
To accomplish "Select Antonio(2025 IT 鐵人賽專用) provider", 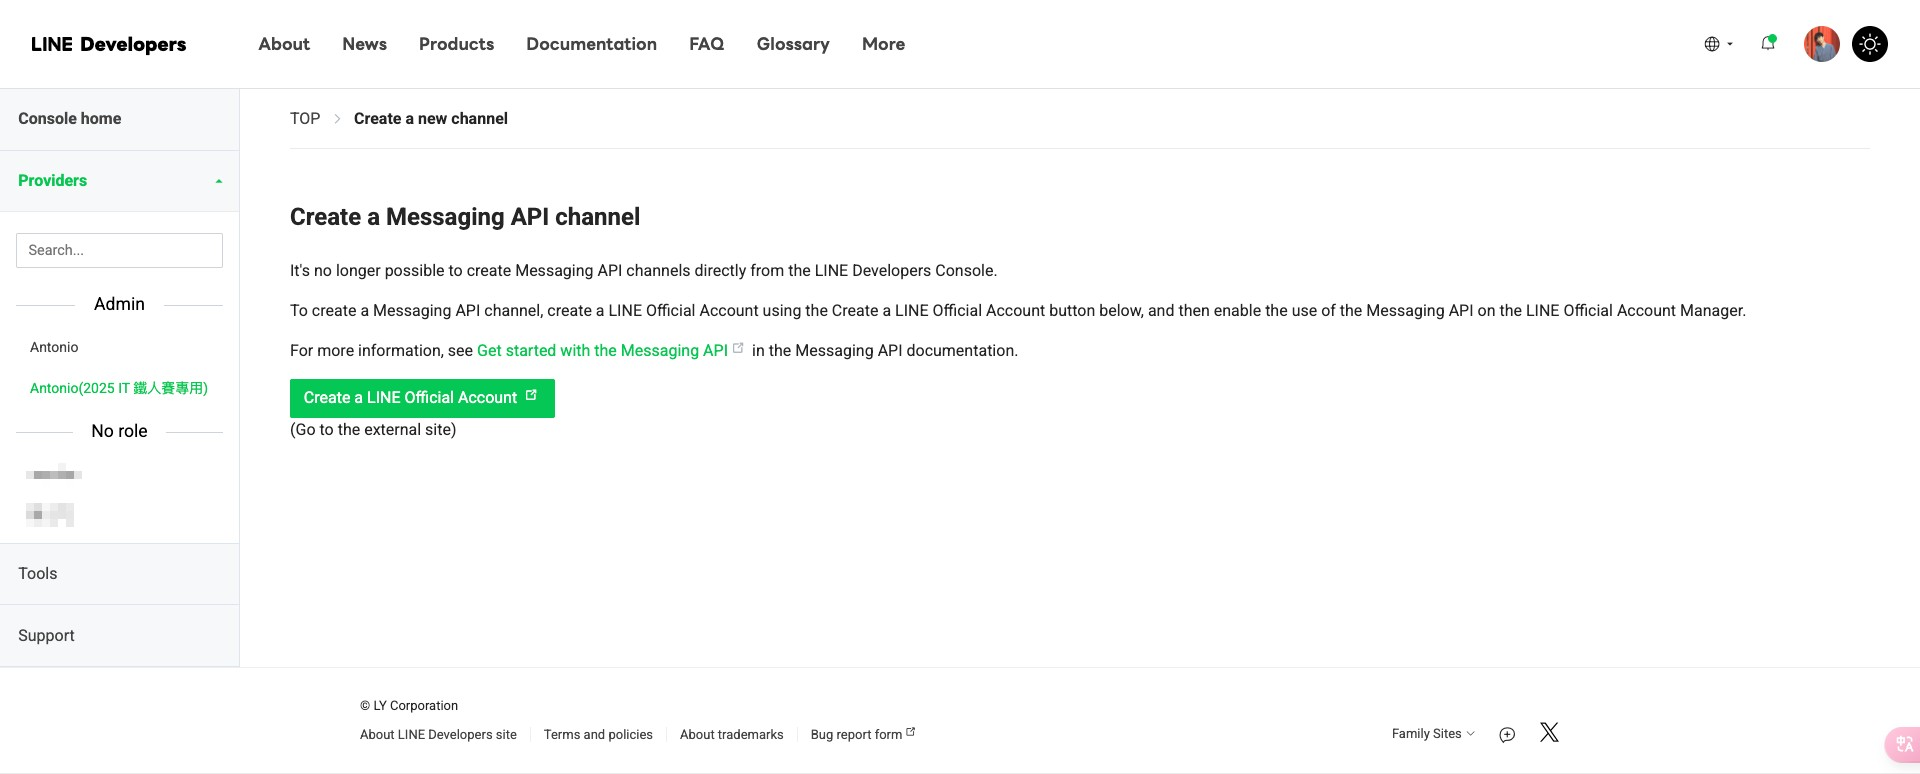I will coord(119,388).
